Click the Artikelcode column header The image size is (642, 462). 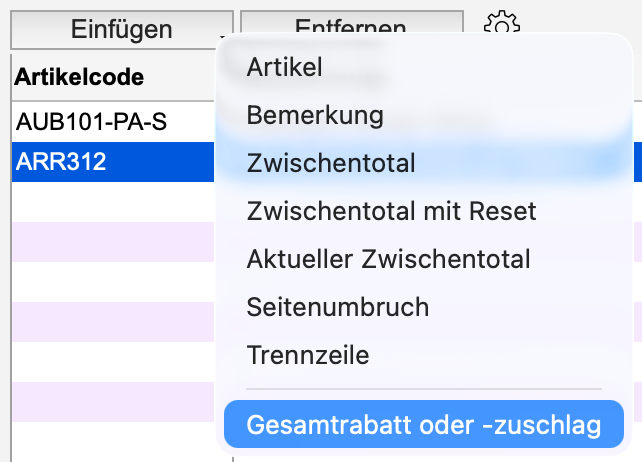[79, 77]
